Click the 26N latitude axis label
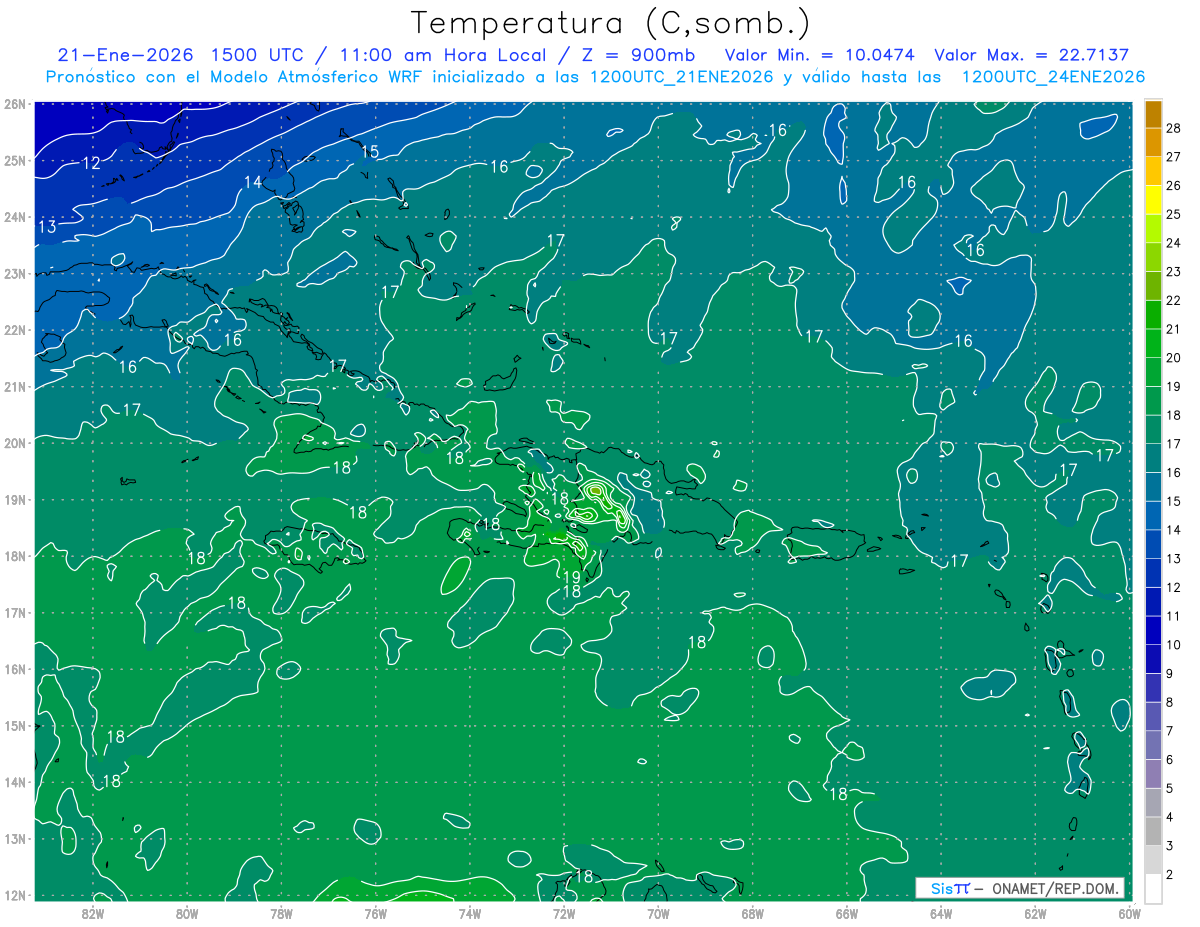 click(x=15, y=104)
